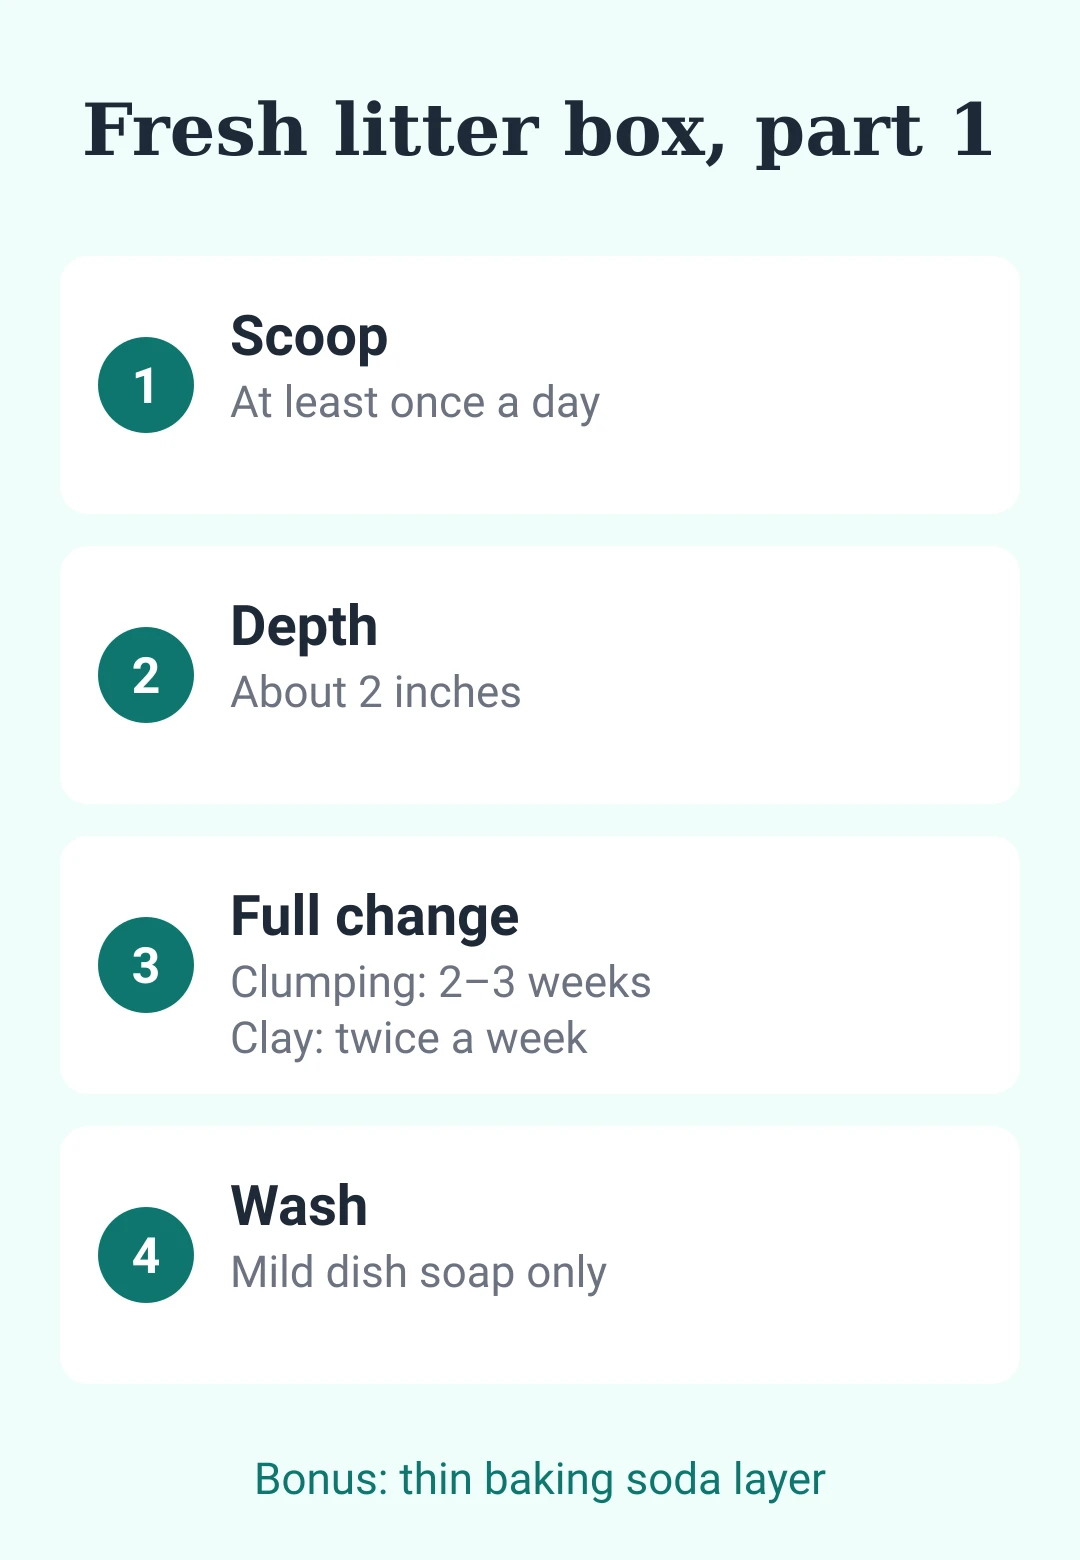Viewport: 1080px width, 1560px height.
Task: Click the 'Mild dish soap only' text
Action: coord(419,1273)
